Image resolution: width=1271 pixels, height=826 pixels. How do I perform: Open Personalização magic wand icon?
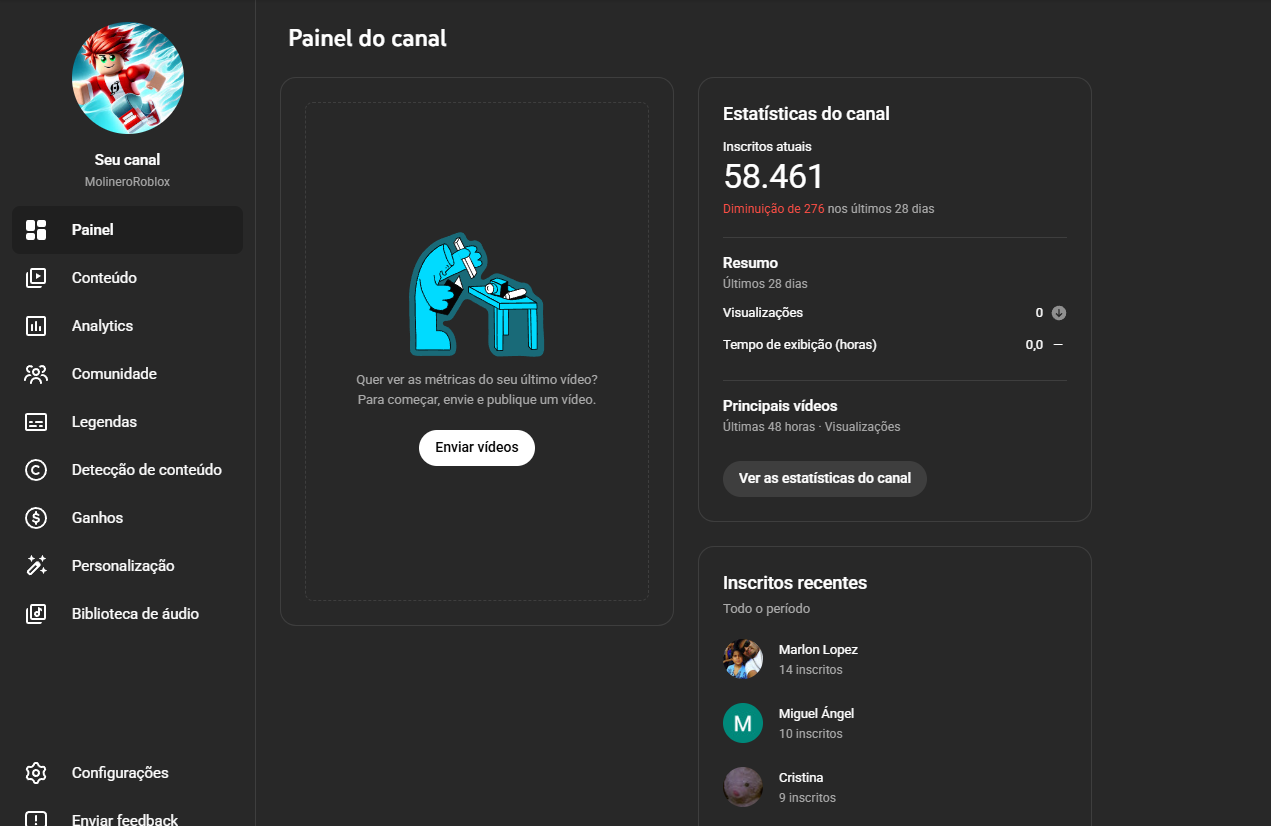[x=36, y=566]
